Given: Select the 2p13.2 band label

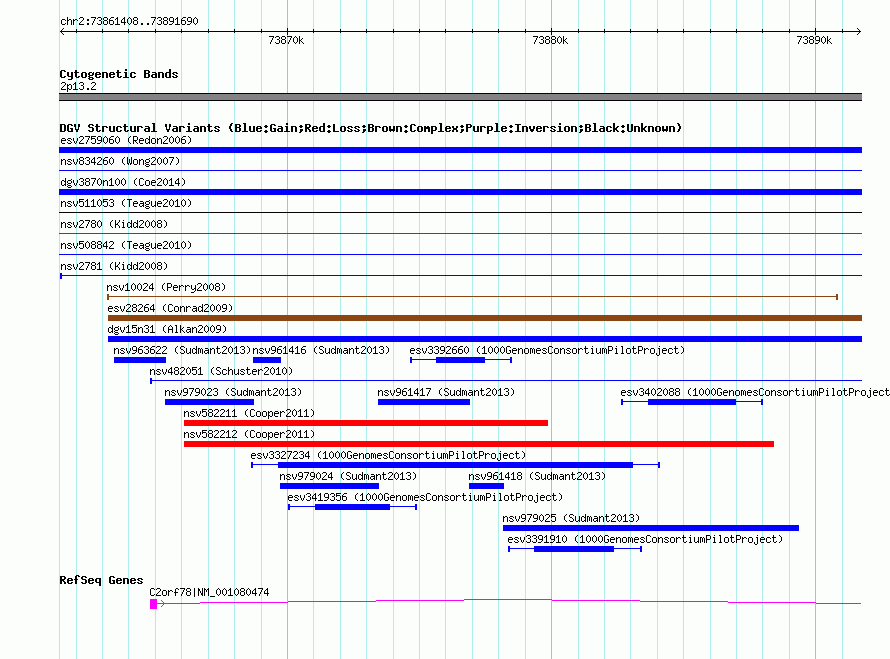Looking at the screenshot, I should [78, 86].
